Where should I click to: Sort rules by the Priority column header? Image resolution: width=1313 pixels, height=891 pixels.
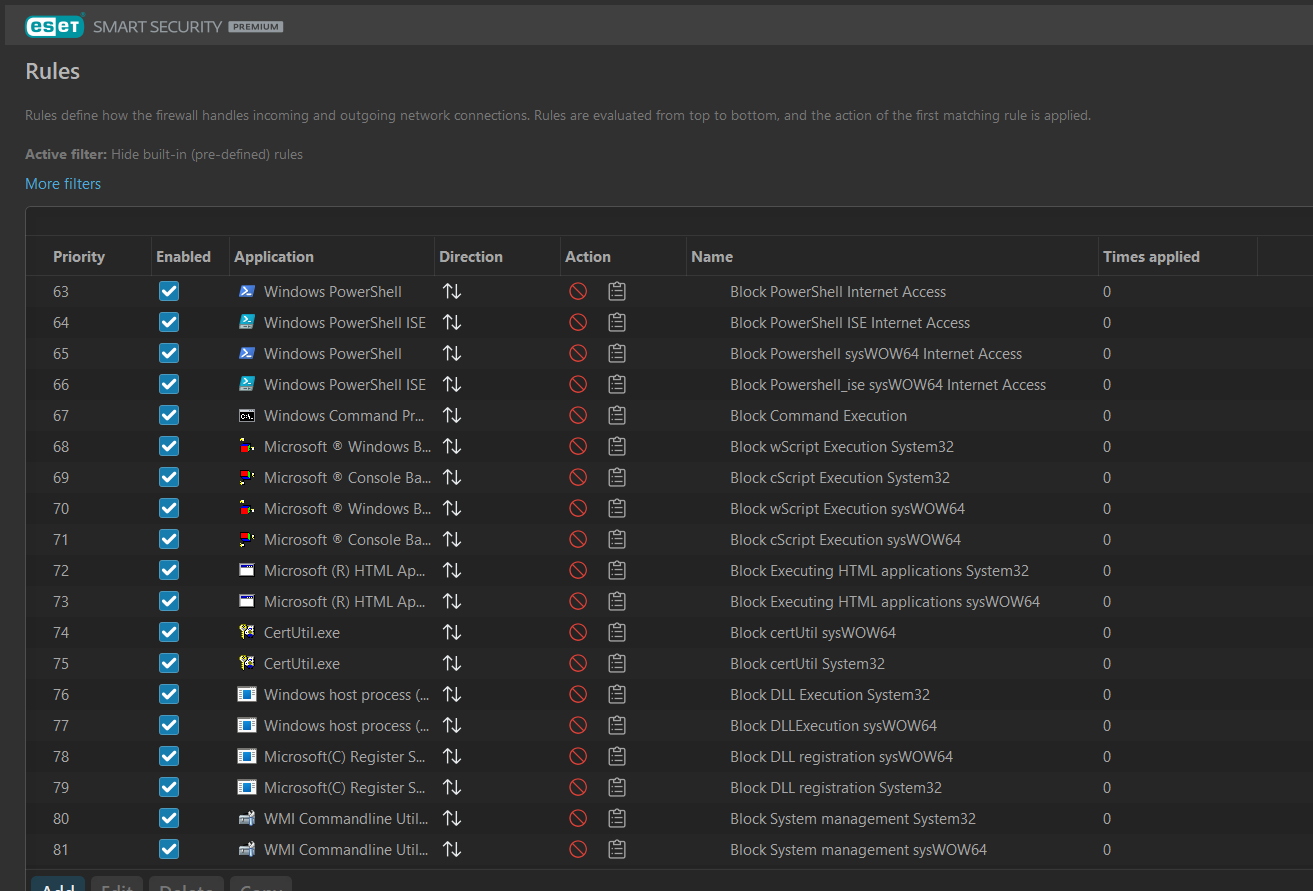(x=79, y=257)
